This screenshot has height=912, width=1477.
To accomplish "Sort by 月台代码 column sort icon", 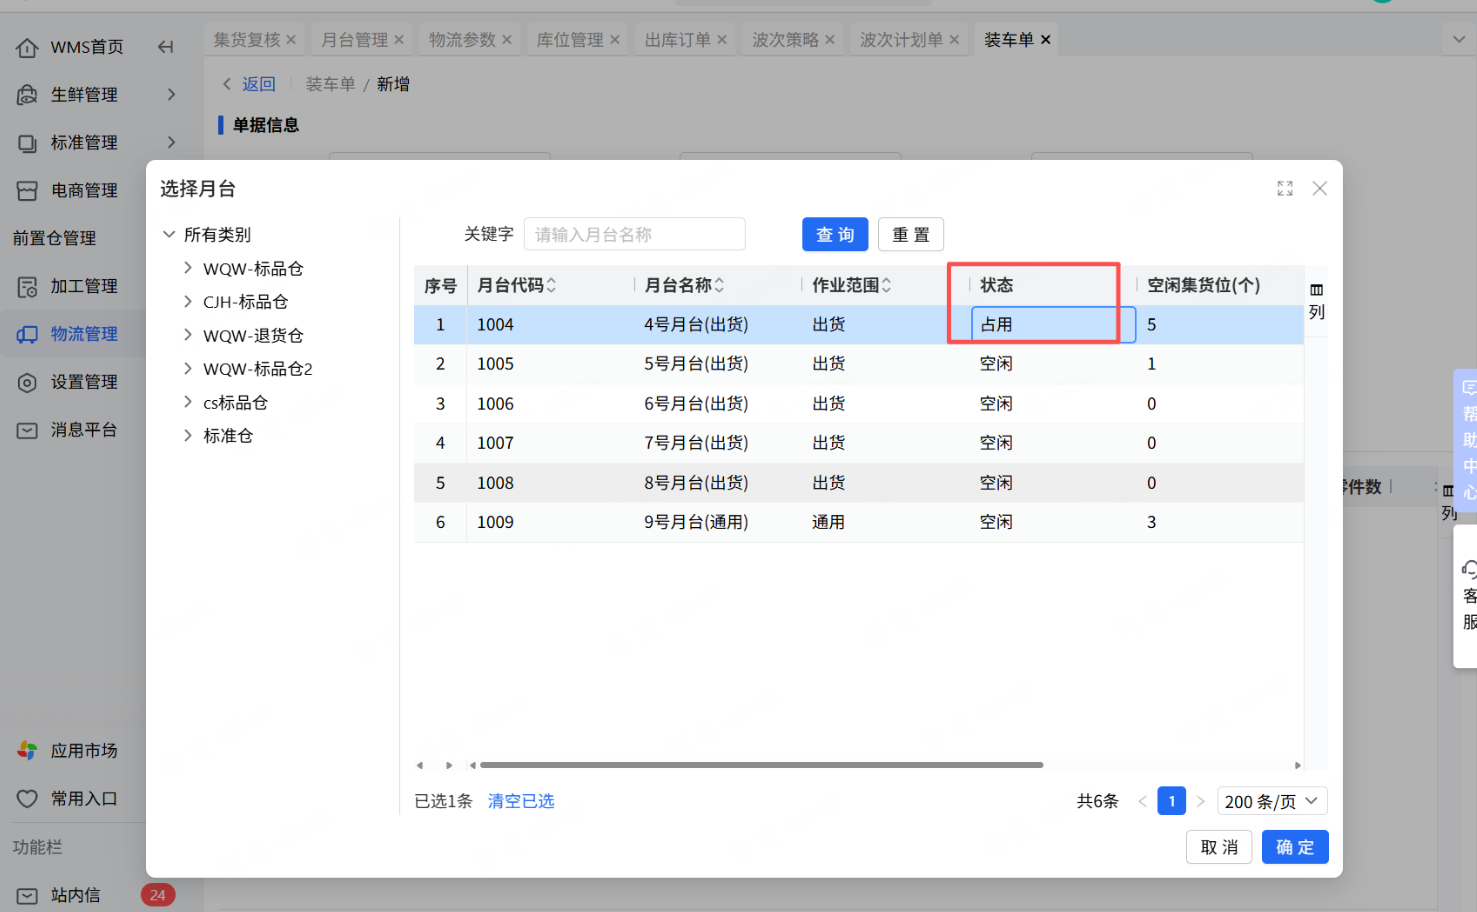I will [551, 286].
